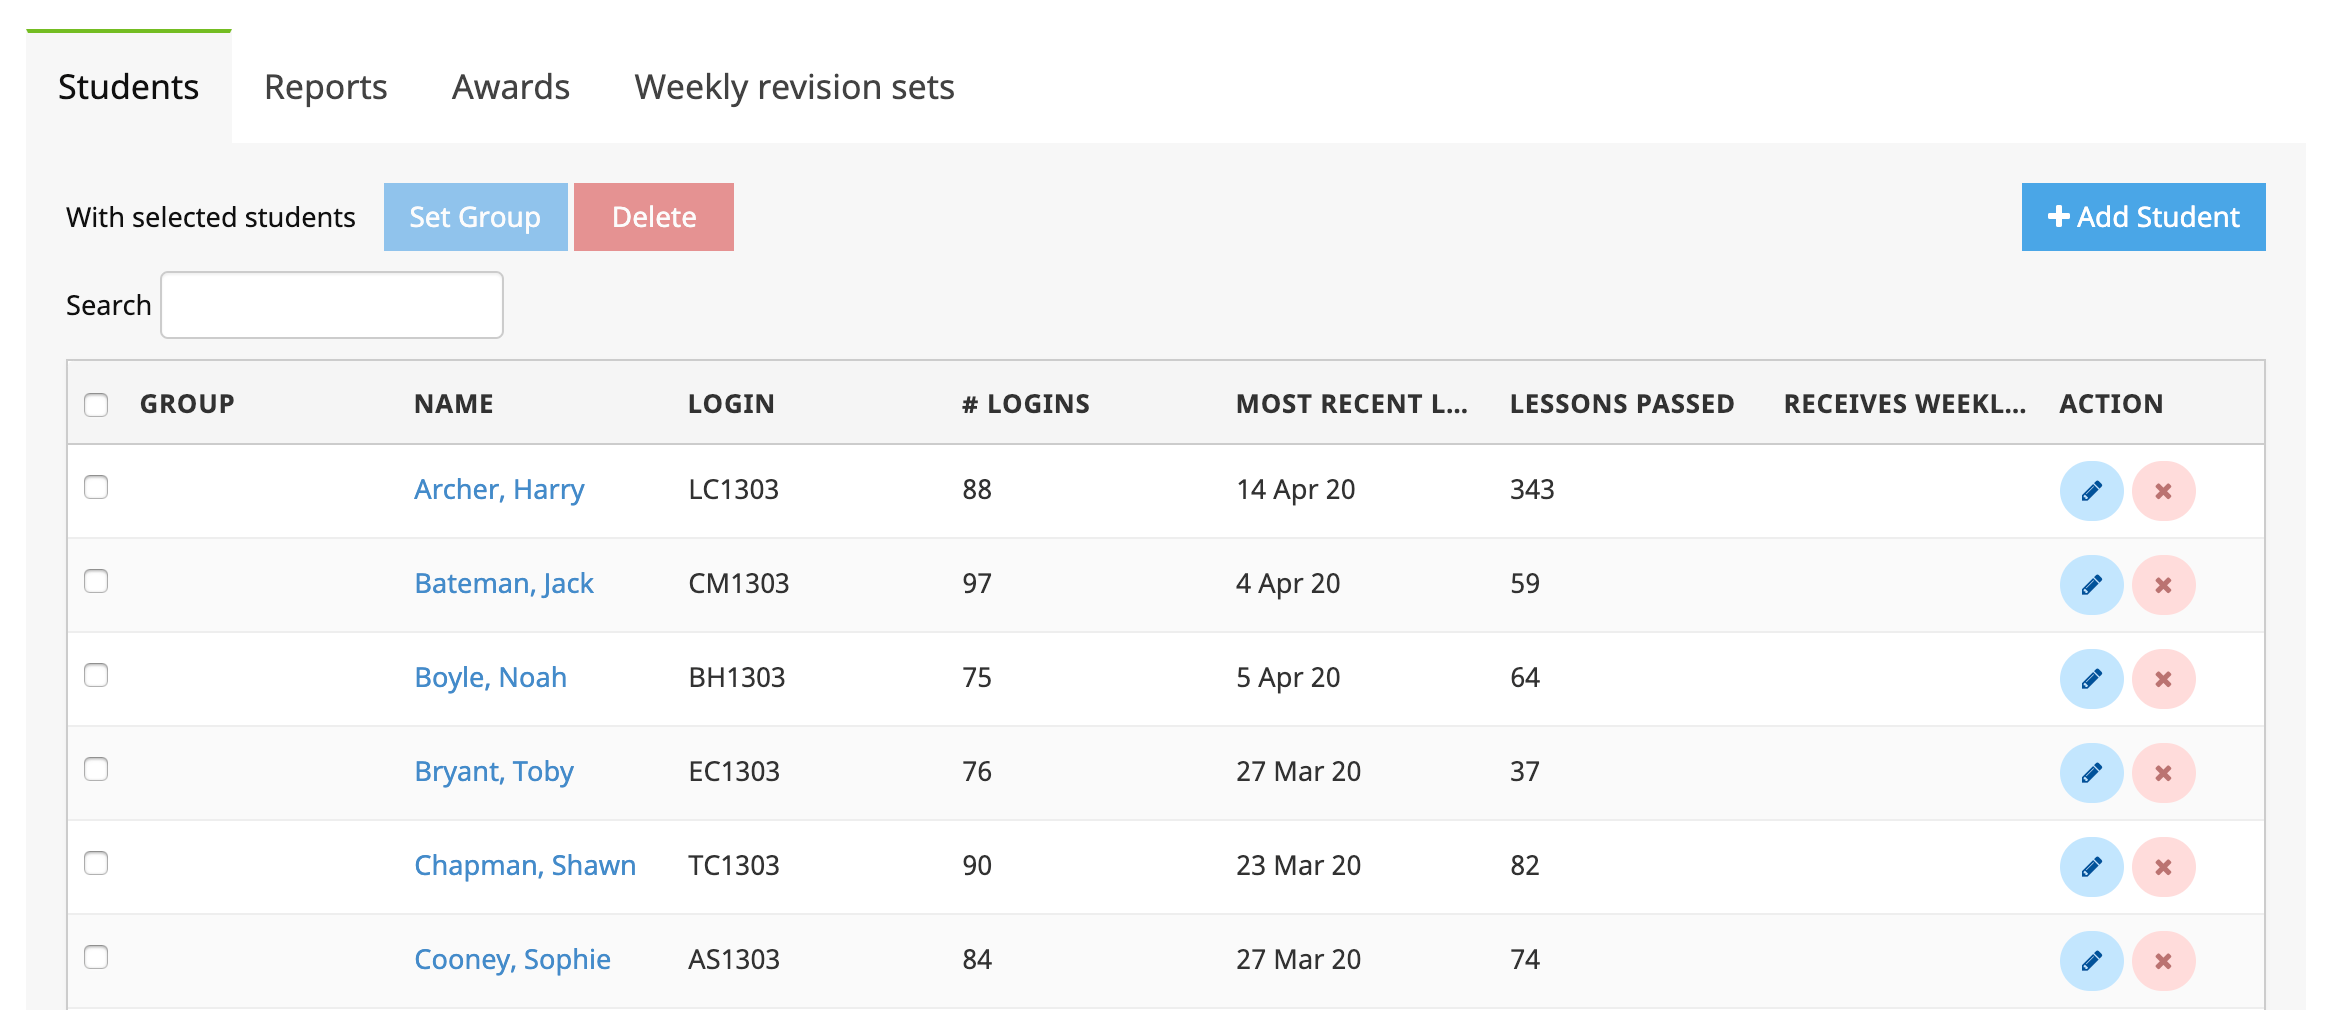The height and width of the screenshot is (1010, 2342).
Task: Open the edit pencil for Bryant, Toby
Action: [2091, 773]
